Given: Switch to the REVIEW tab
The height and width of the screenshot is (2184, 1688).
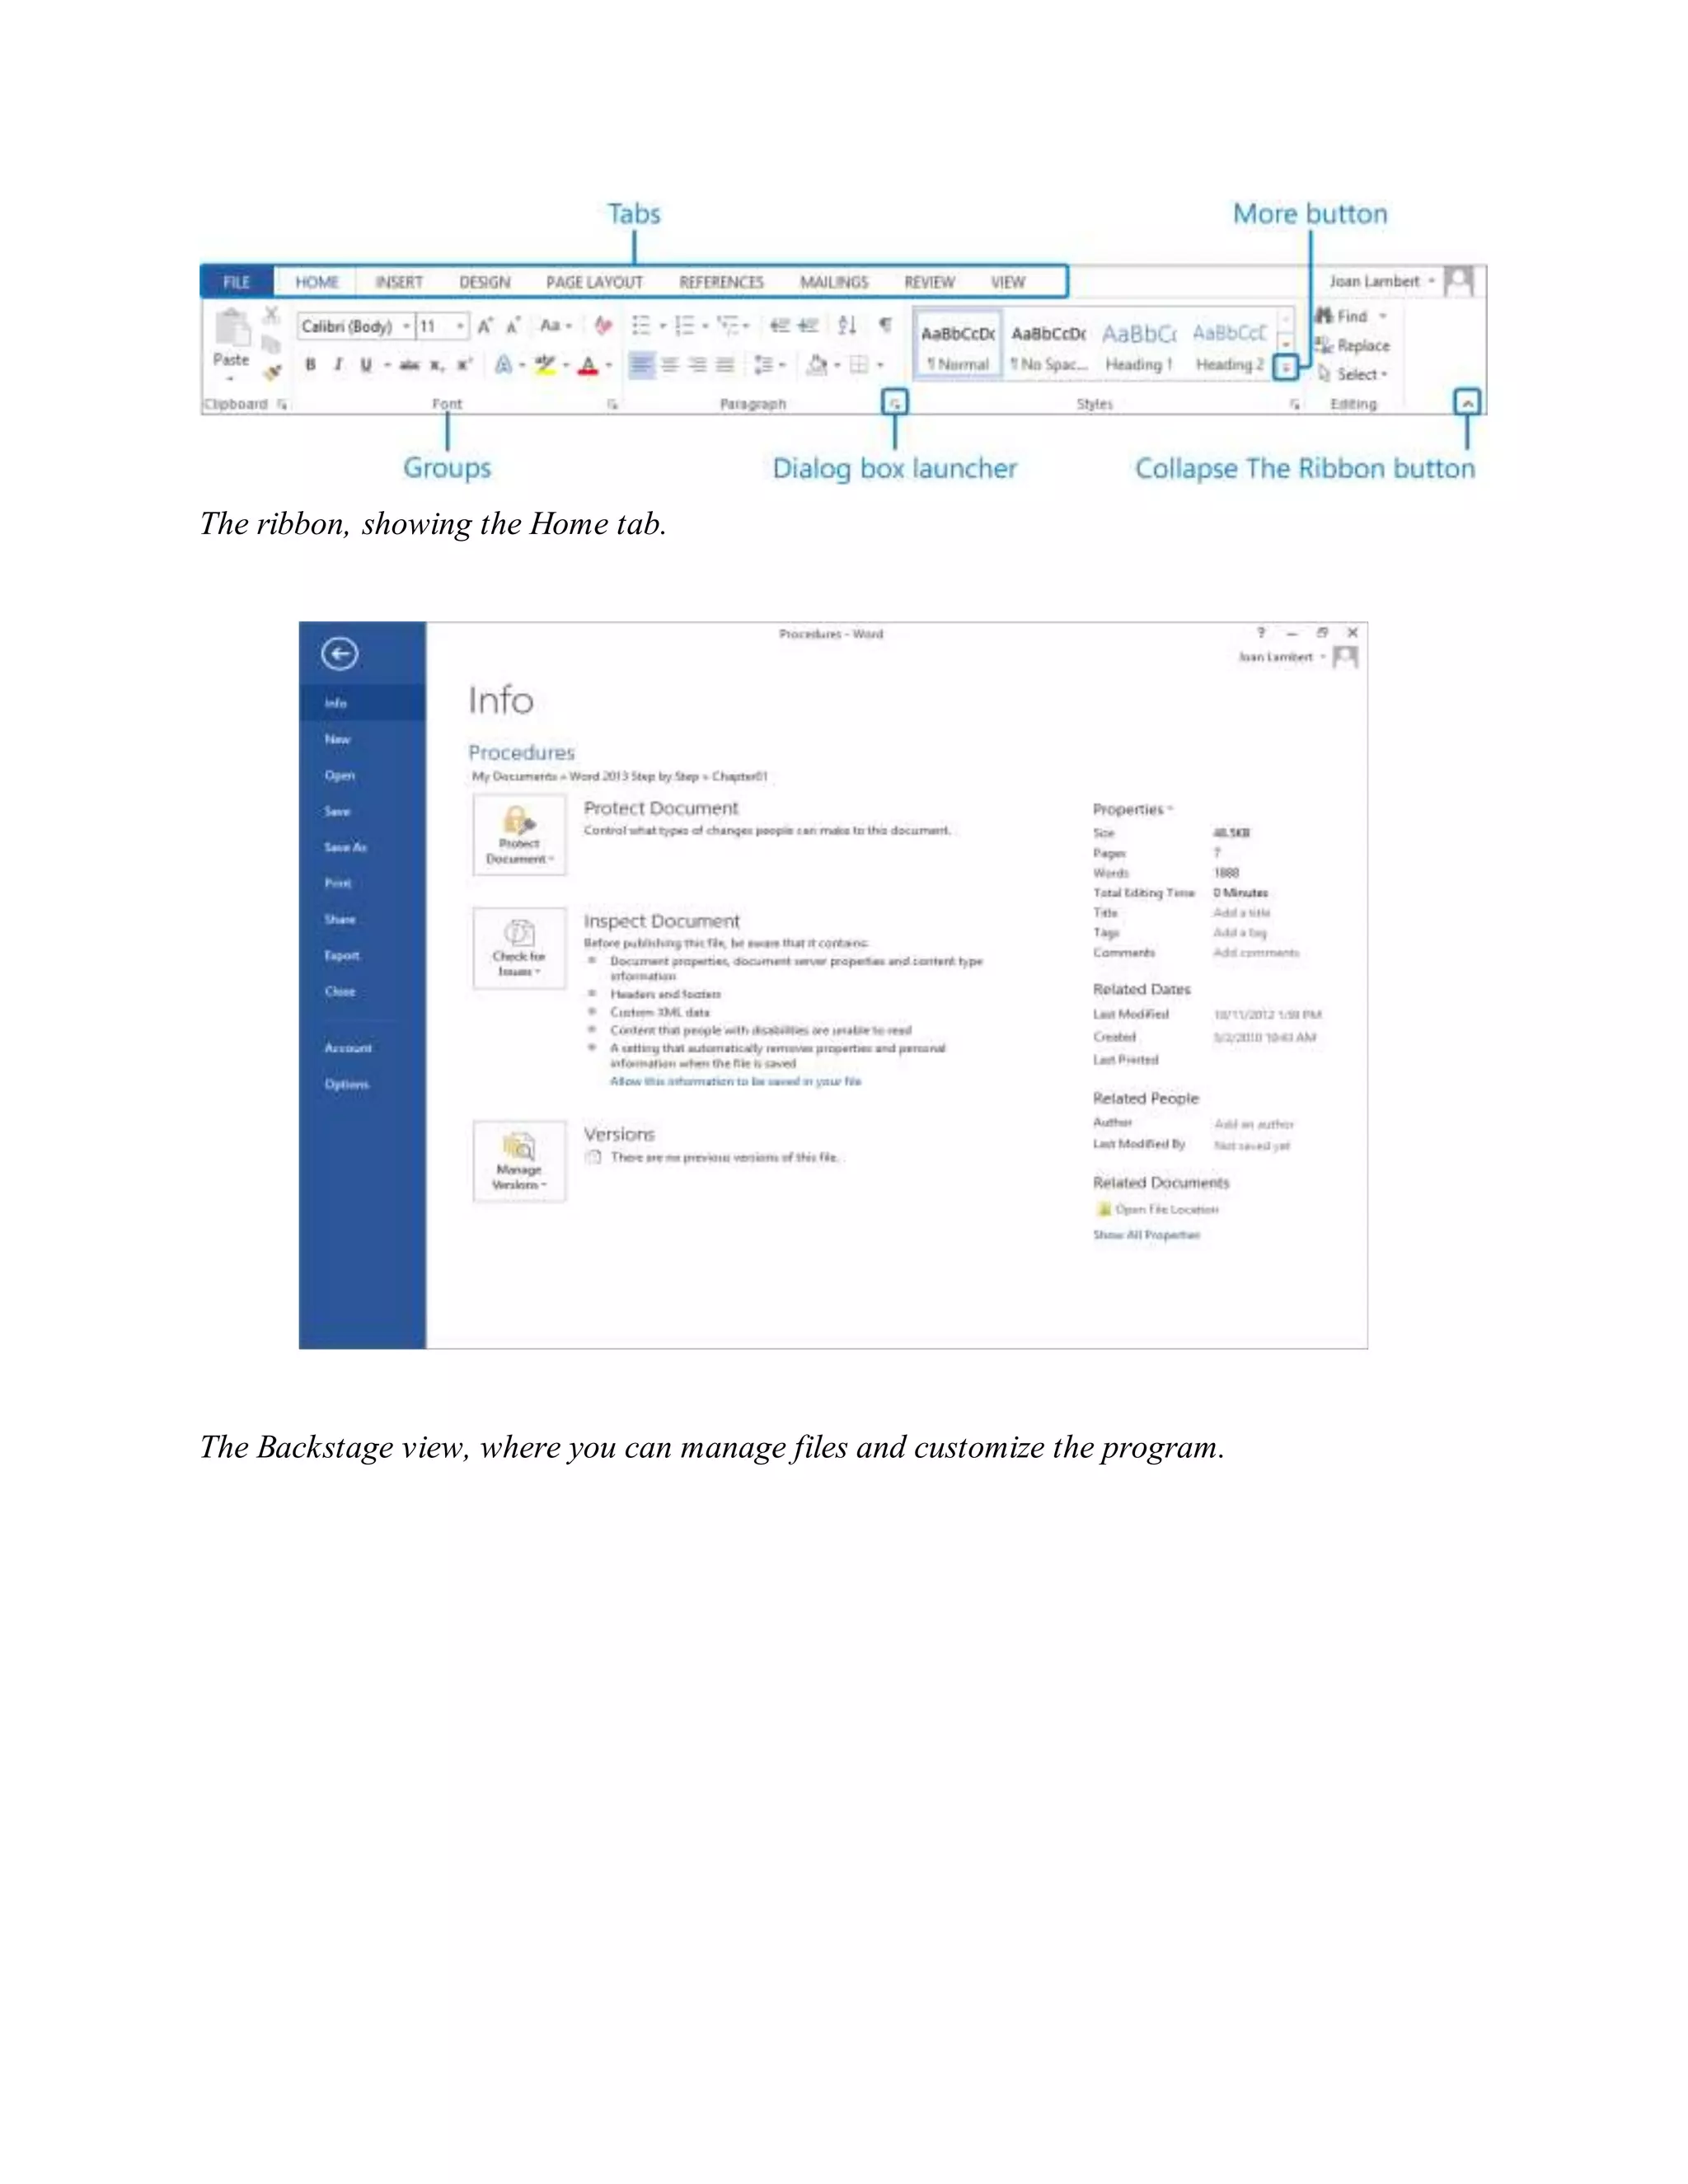Looking at the screenshot, I should point(930,282).
